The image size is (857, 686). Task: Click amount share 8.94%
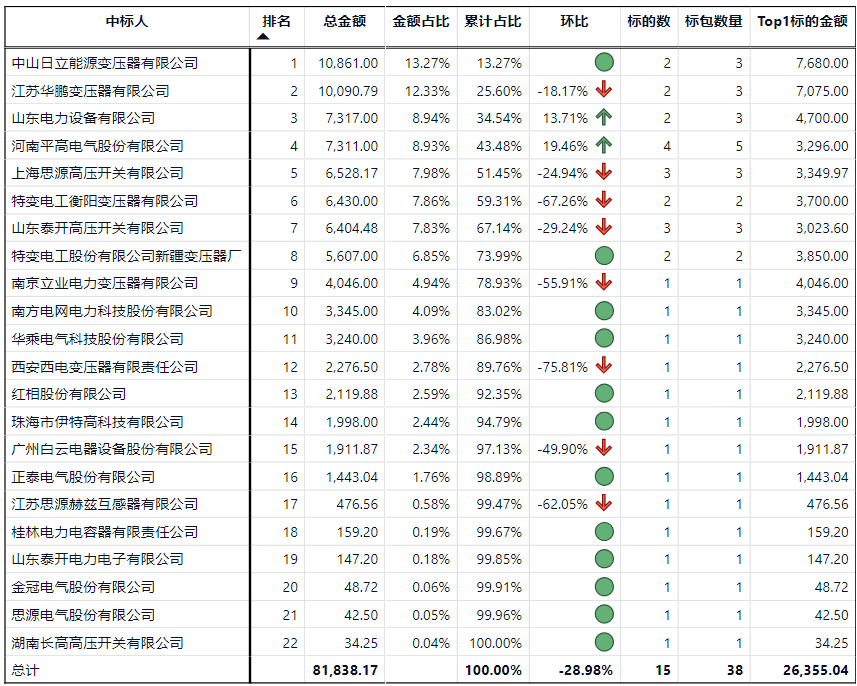click(x=431, y=118)
